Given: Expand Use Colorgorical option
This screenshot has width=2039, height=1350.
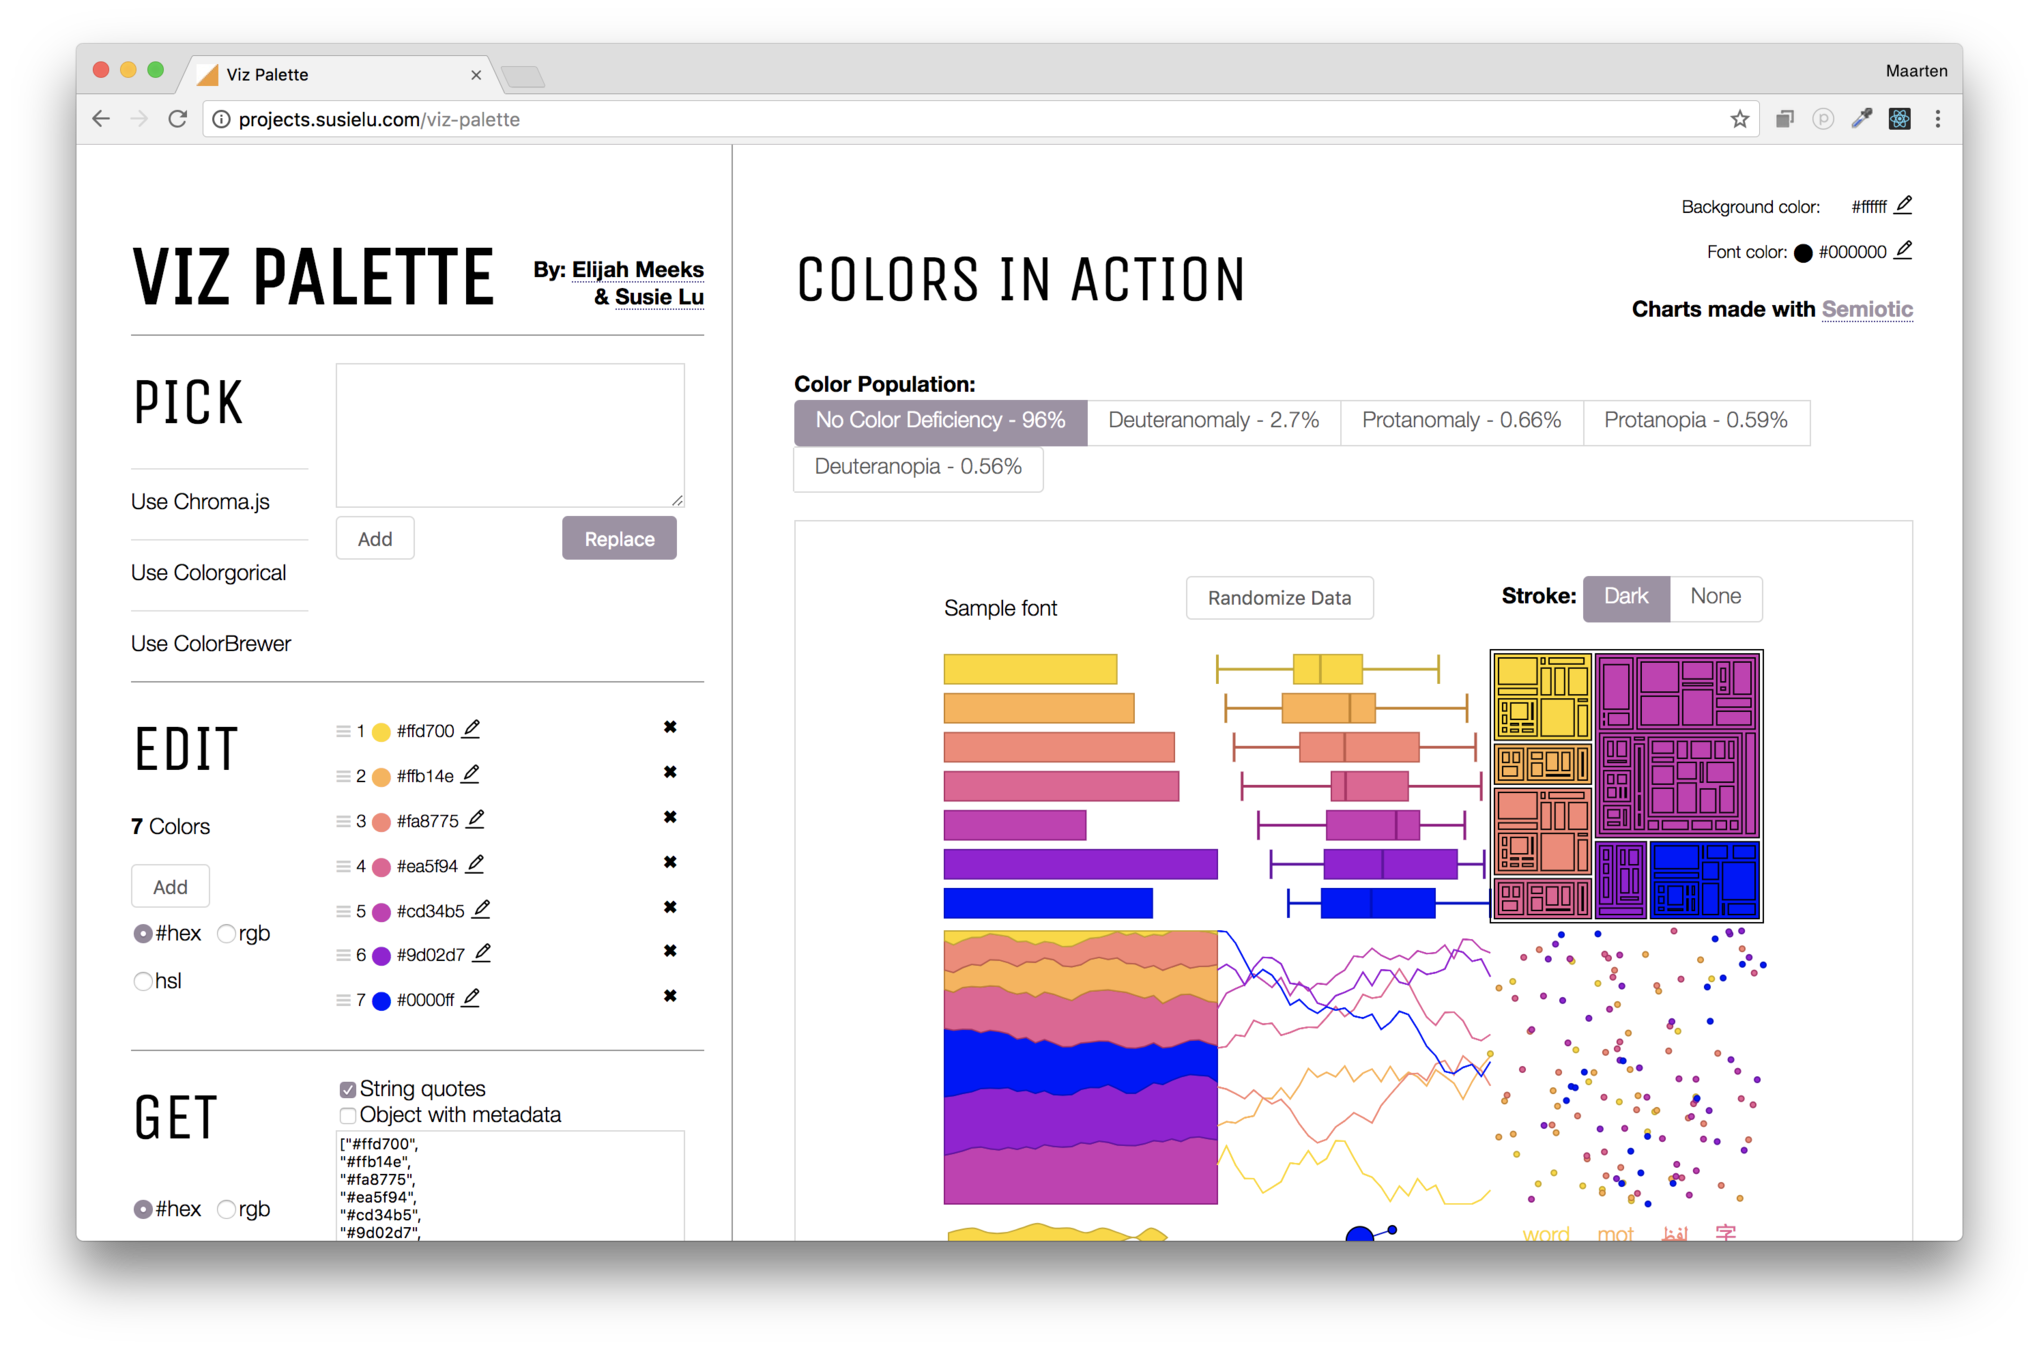Looking at the screenshot, I should coord(208,573).
